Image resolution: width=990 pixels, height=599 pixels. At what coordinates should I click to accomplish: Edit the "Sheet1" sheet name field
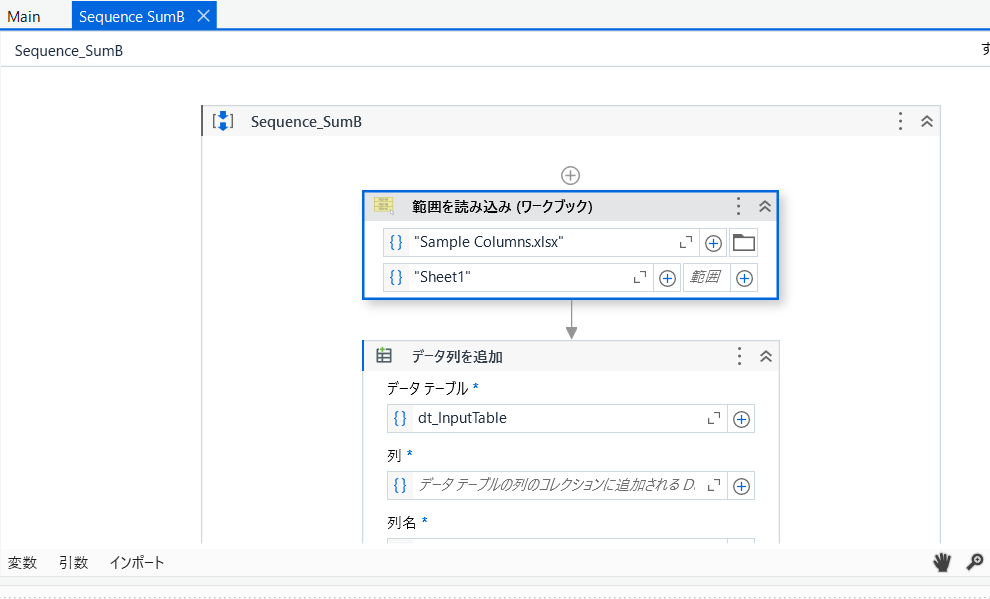tap(518, 278)
